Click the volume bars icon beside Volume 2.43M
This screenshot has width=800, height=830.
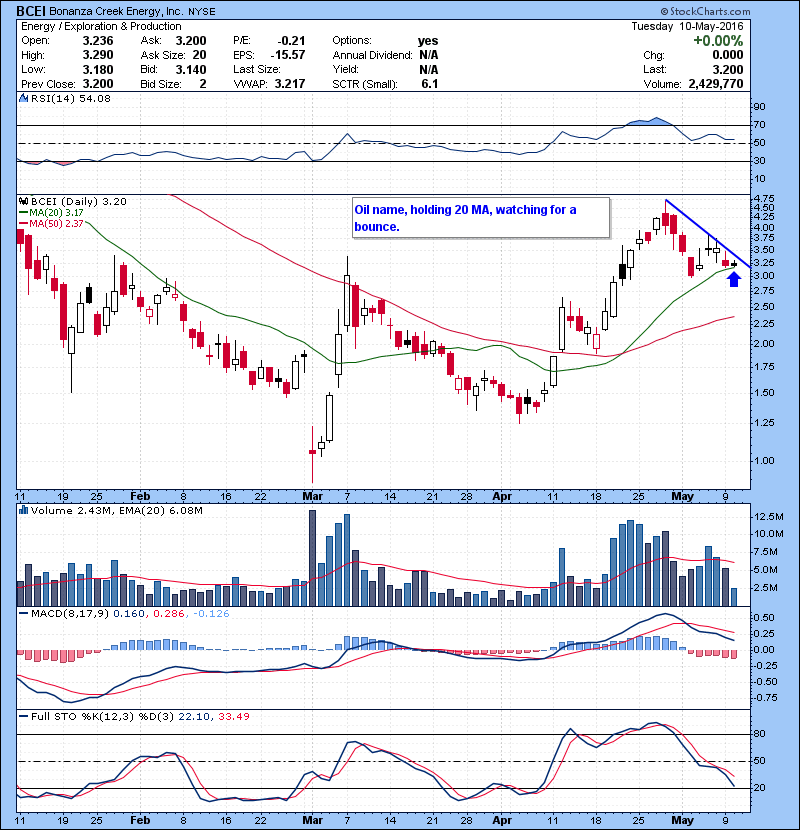24,510
